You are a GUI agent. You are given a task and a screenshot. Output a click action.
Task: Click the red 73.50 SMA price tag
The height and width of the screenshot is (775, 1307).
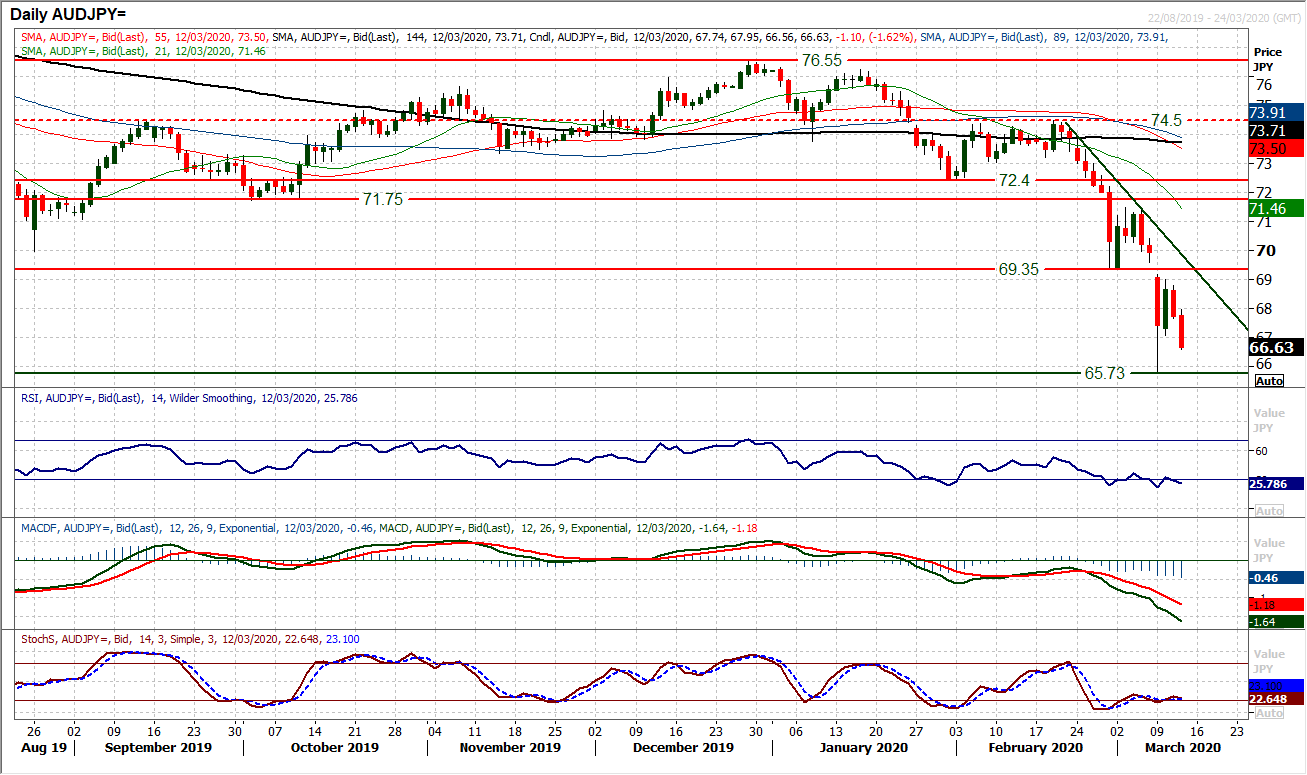point(1275,148)
